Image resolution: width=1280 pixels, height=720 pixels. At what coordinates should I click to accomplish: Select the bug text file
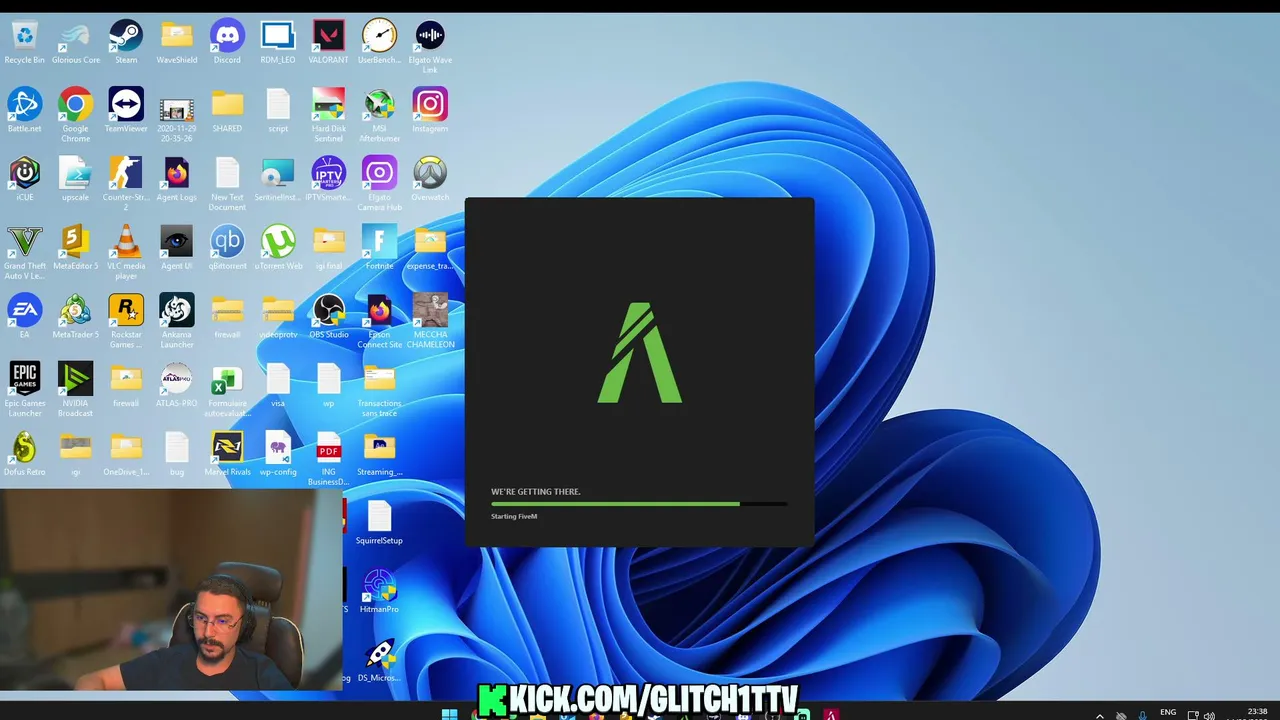click(x=177, y=447)
